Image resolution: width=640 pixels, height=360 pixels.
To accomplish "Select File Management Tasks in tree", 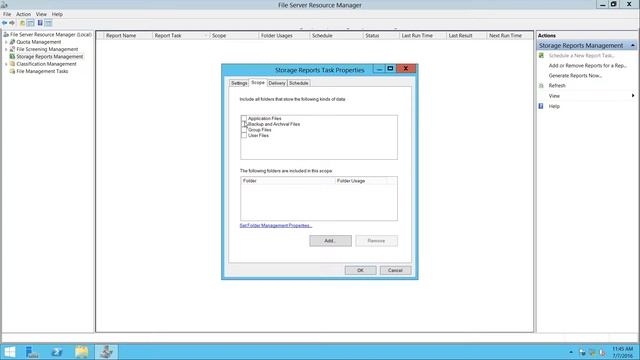I will tap(42, 71).
